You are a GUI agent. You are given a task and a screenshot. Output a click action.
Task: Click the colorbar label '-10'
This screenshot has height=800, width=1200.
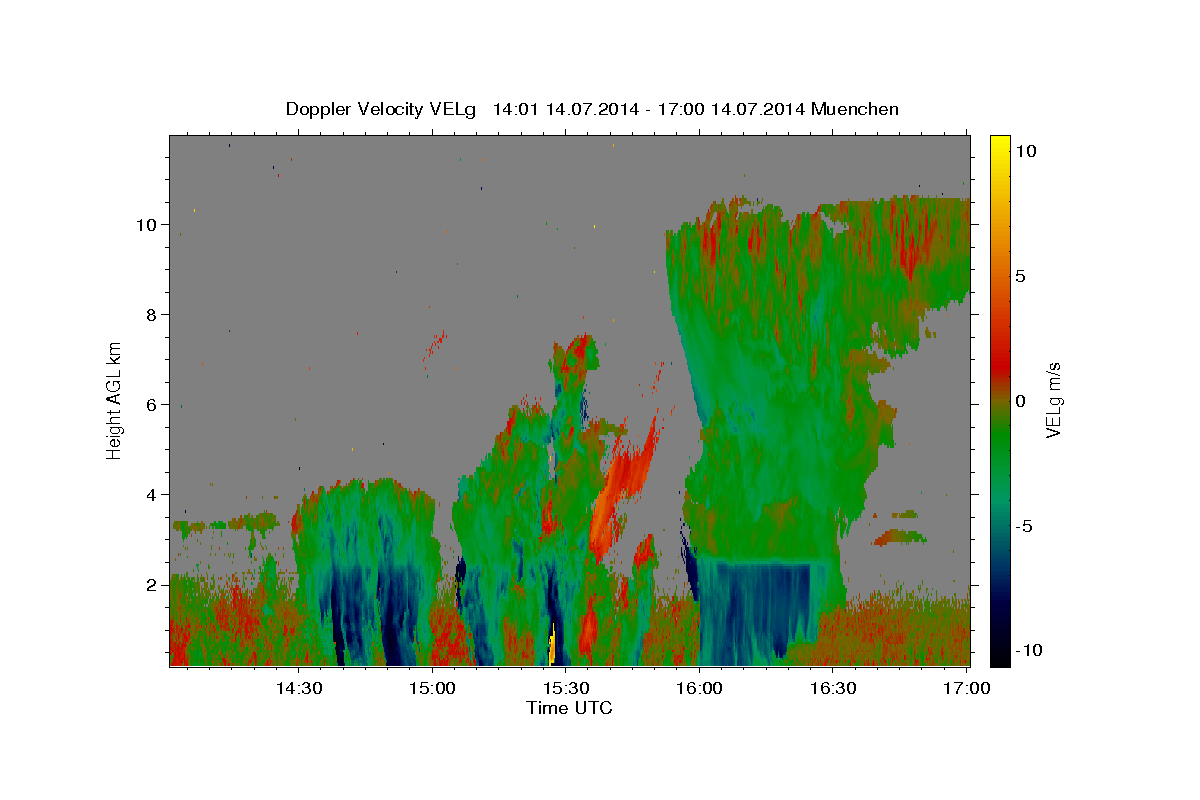point(1027,651)
